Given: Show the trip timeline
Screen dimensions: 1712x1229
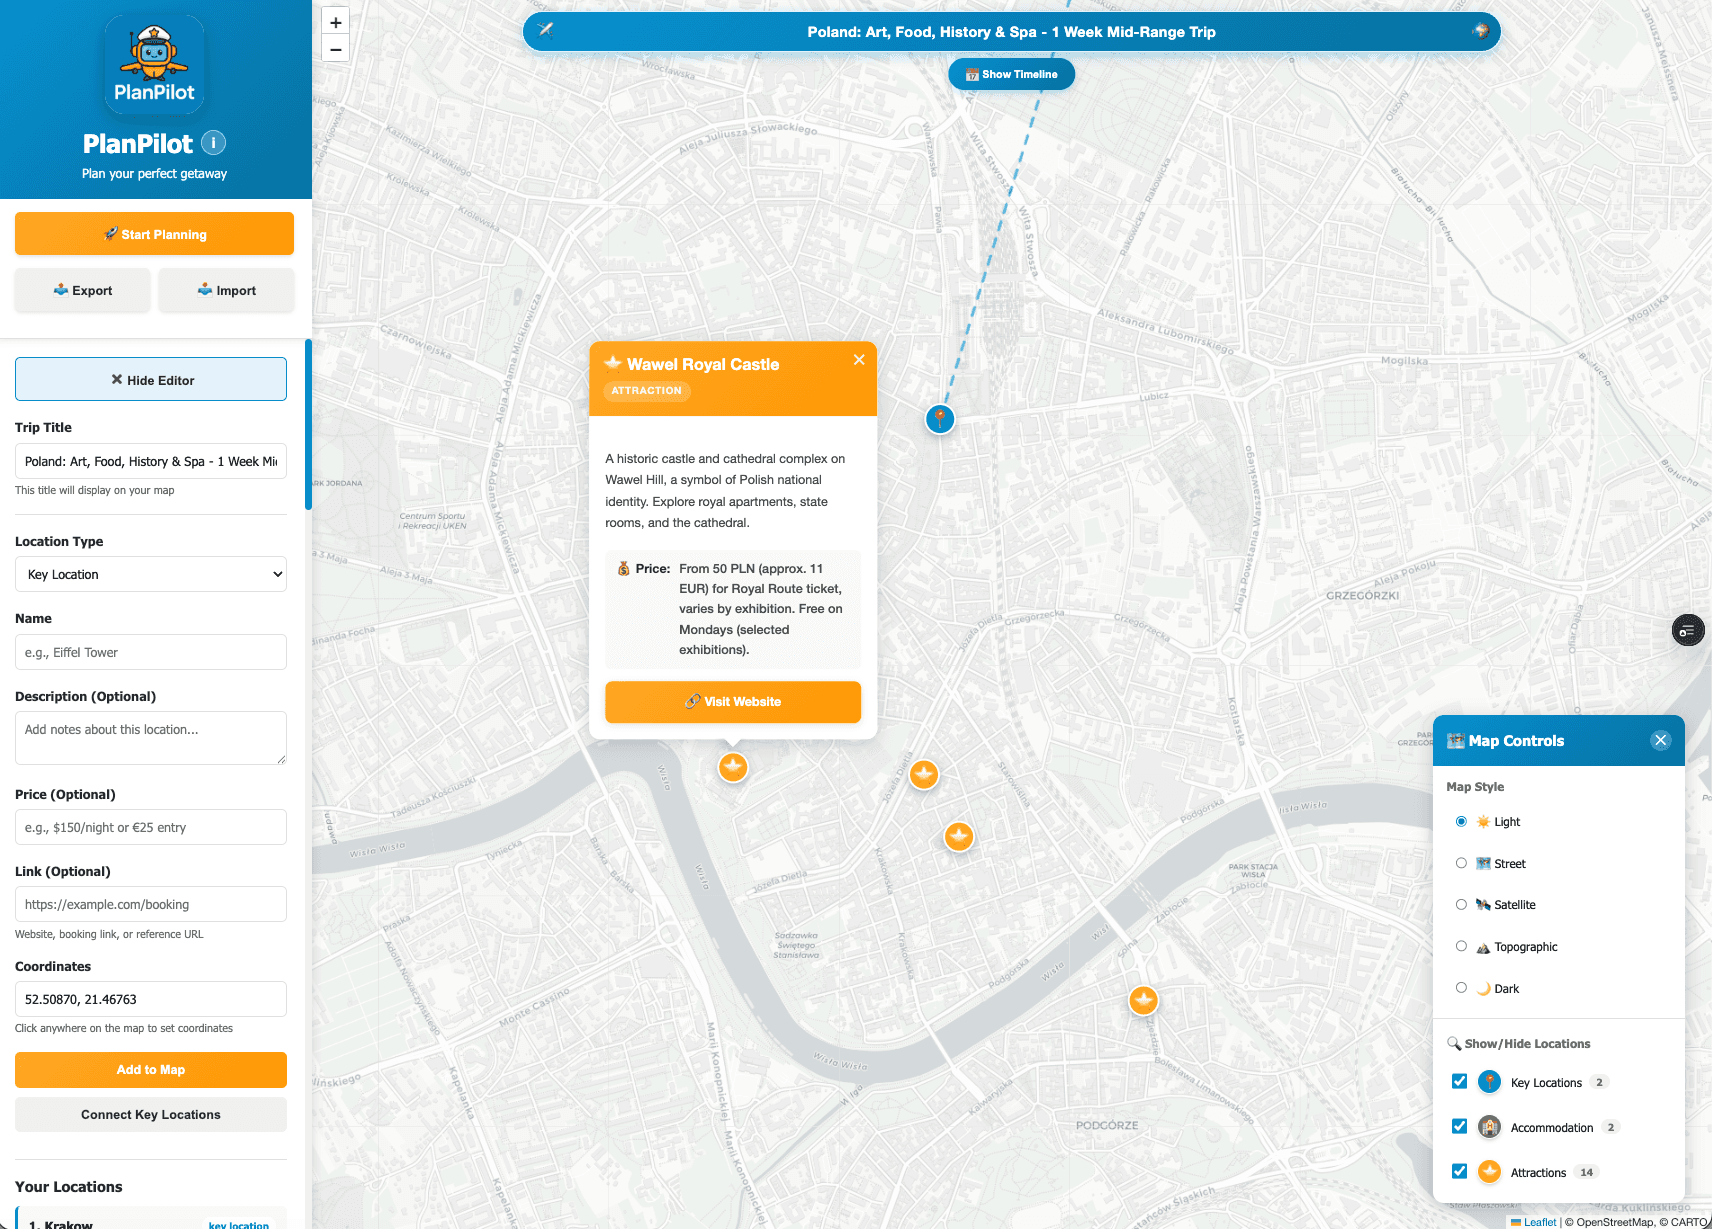Looking at the screenshot, I should (x=1011, y=74).
